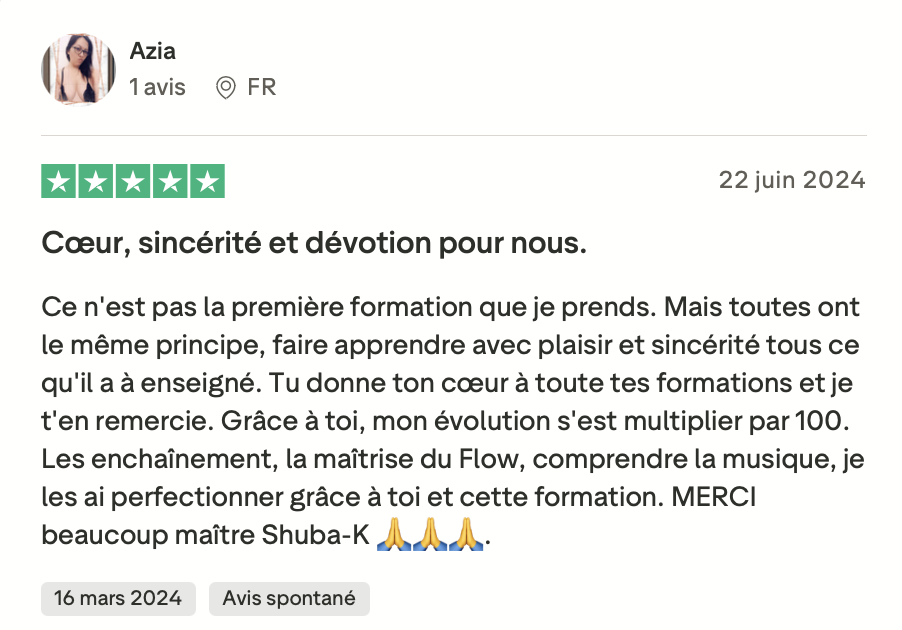Click the fourth green rating star
The width and height of the screenshot is (902, 630).
pos(170,180)
